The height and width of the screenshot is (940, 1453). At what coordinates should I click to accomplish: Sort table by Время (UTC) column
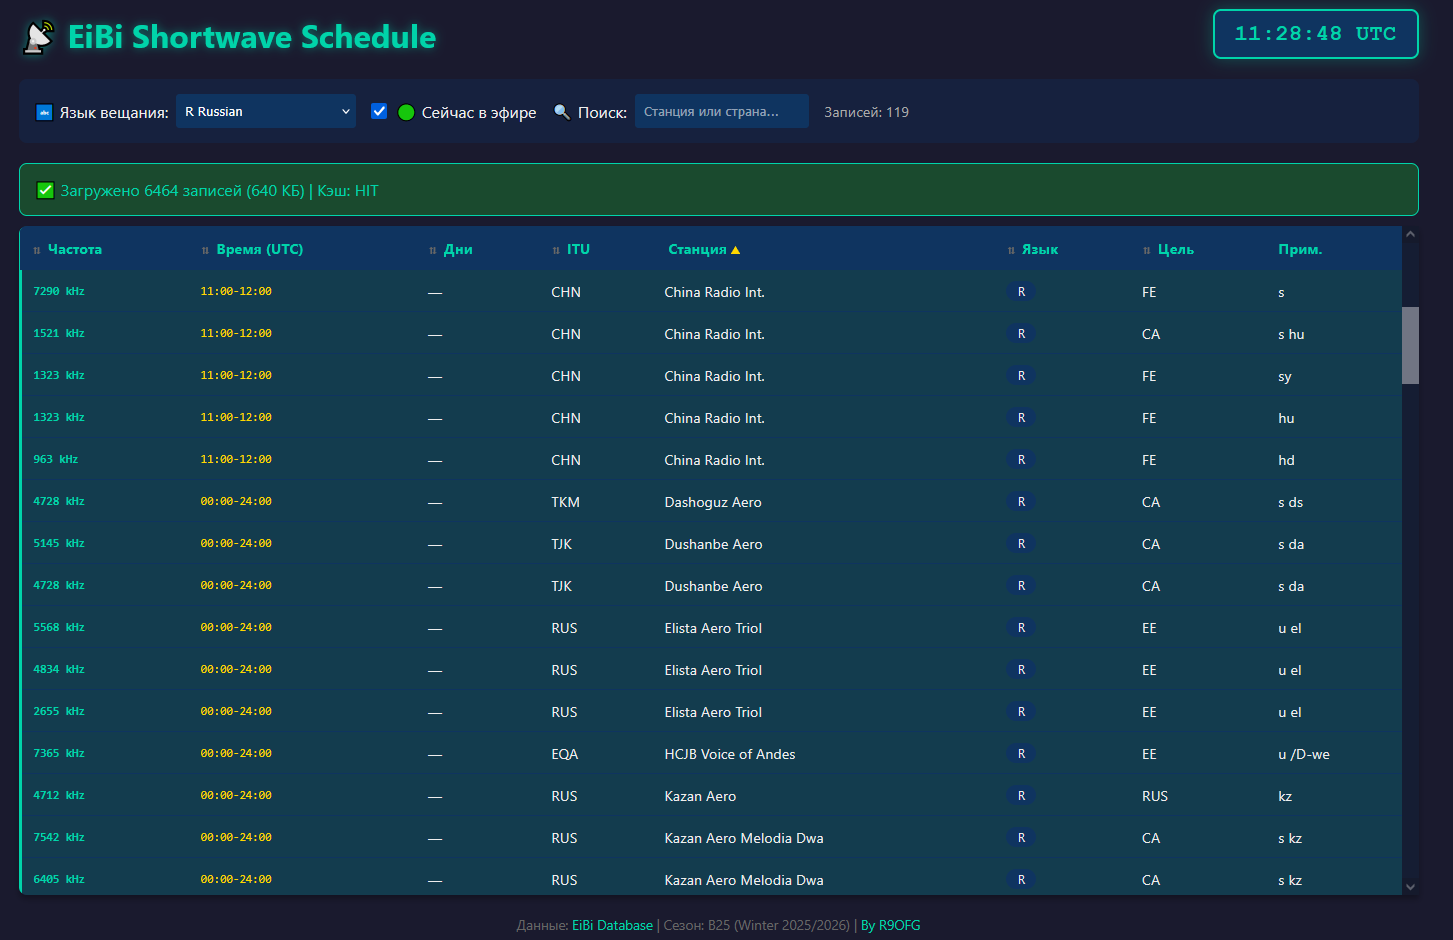pos(259,249)
